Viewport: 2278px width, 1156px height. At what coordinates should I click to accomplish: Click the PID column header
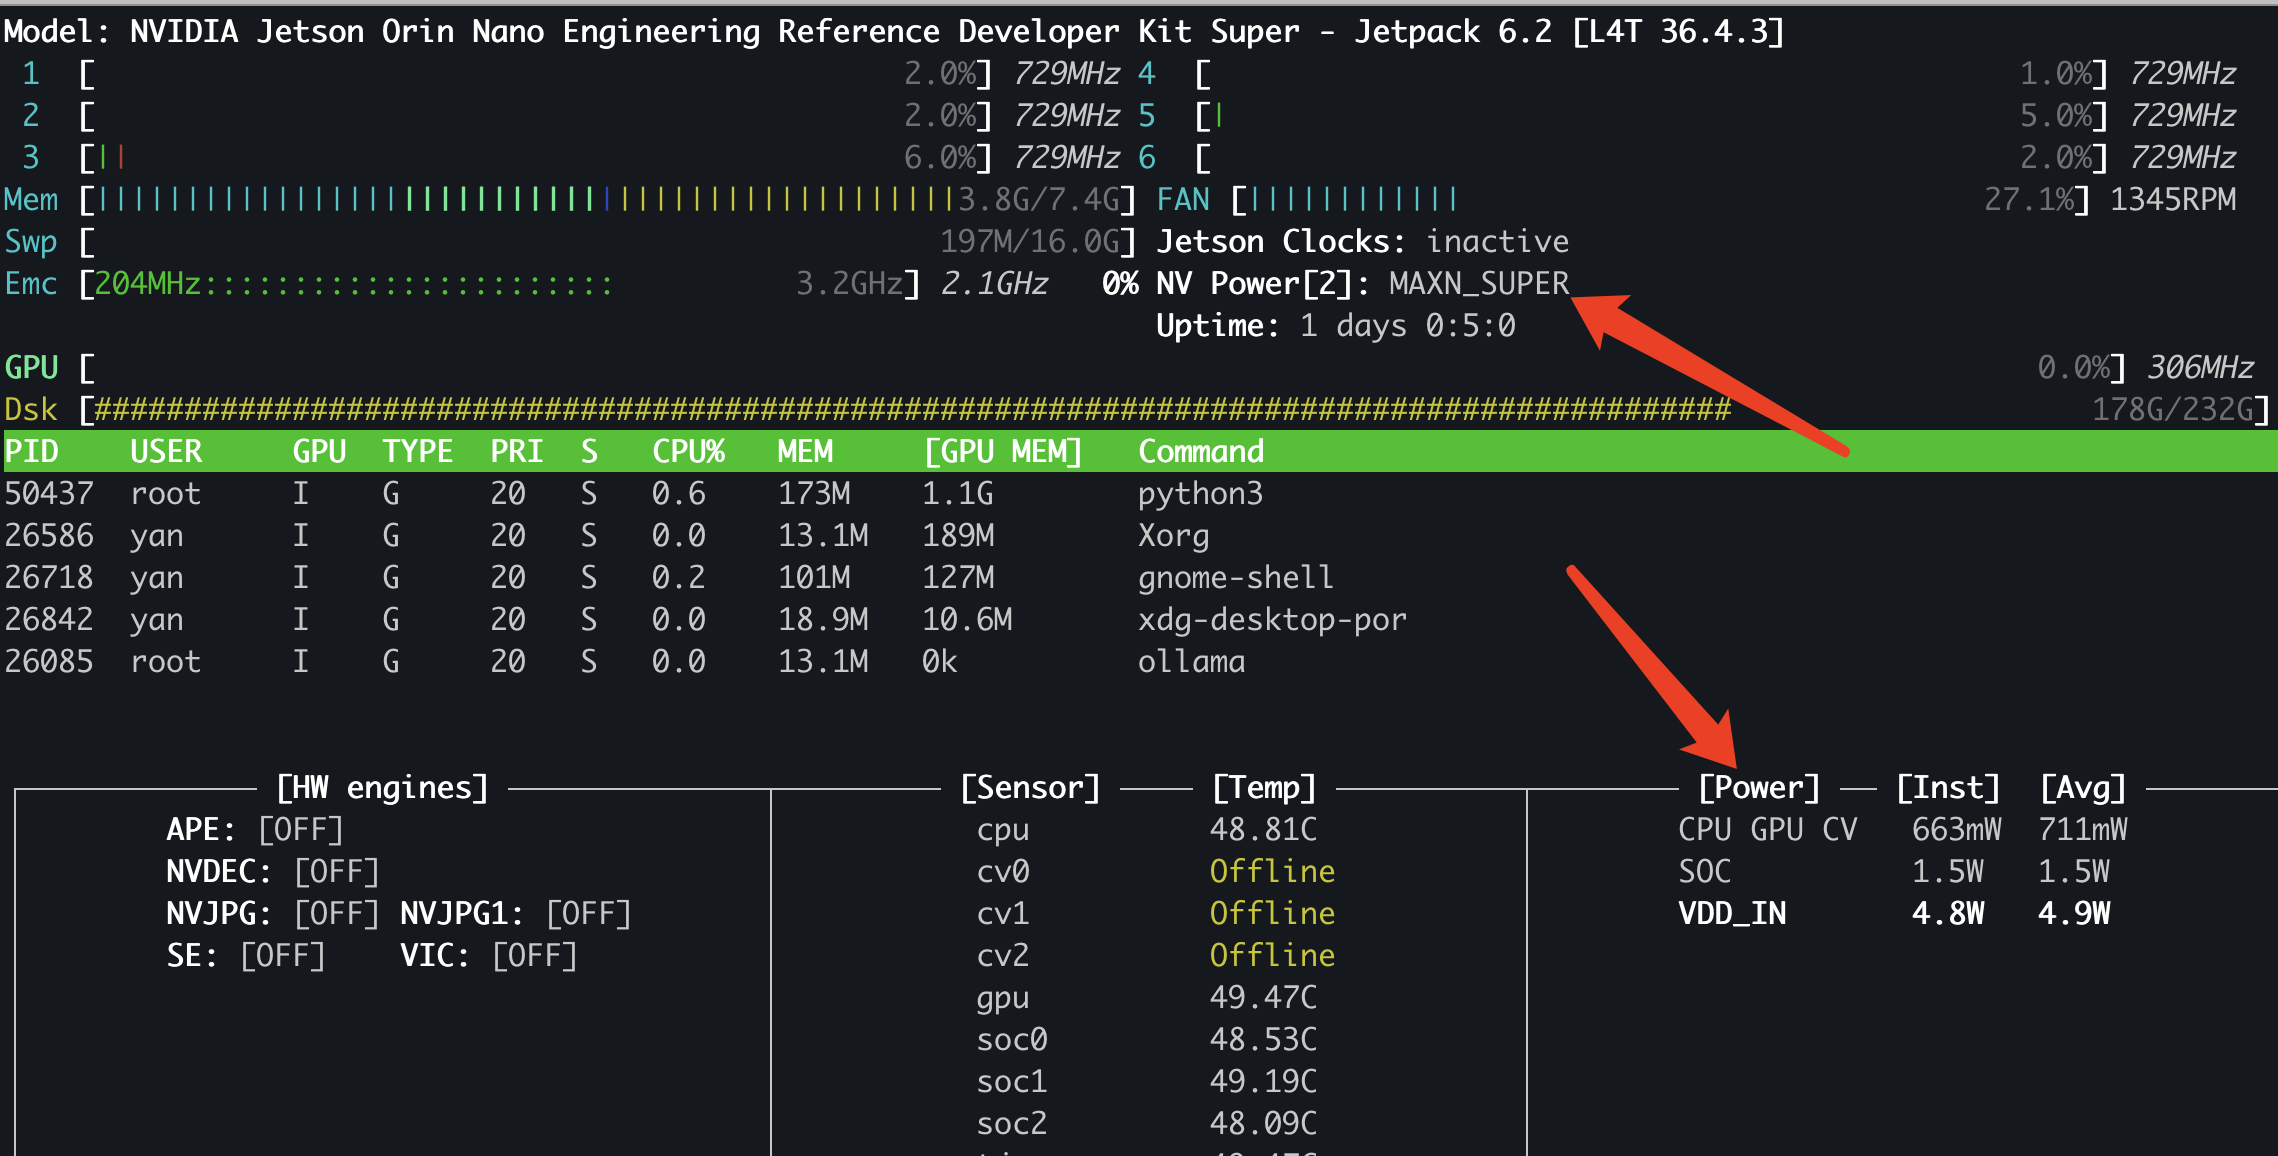pyautogui.click(x=32, y=452)
